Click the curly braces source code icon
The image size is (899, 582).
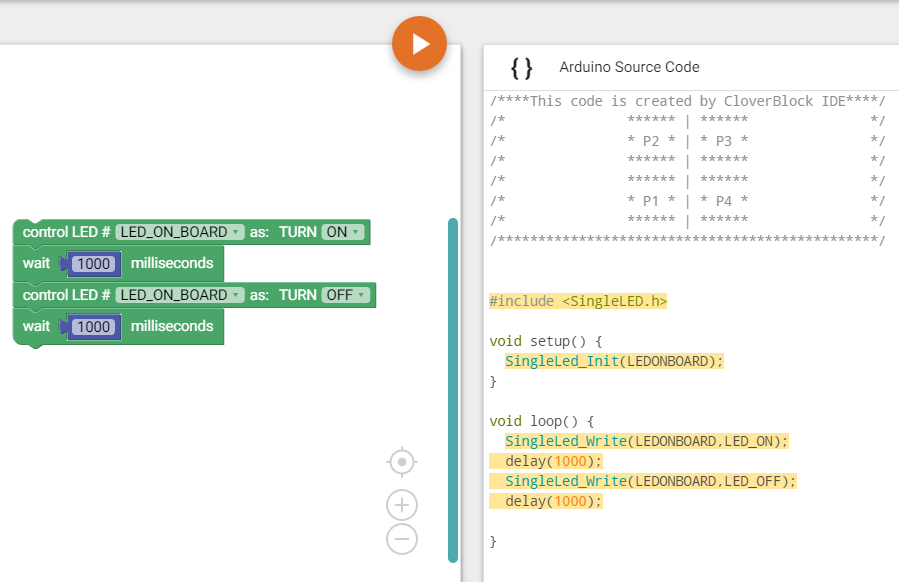(521, 68)
